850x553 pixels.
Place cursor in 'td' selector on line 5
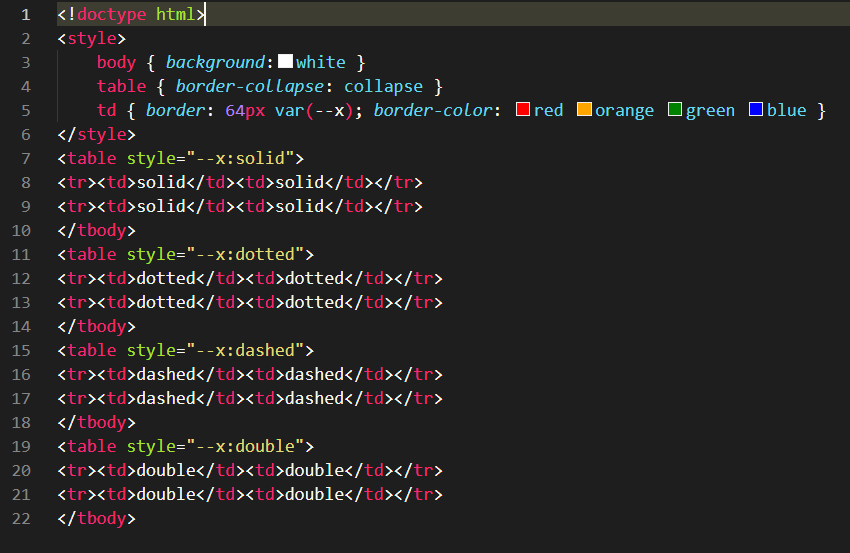107,110
